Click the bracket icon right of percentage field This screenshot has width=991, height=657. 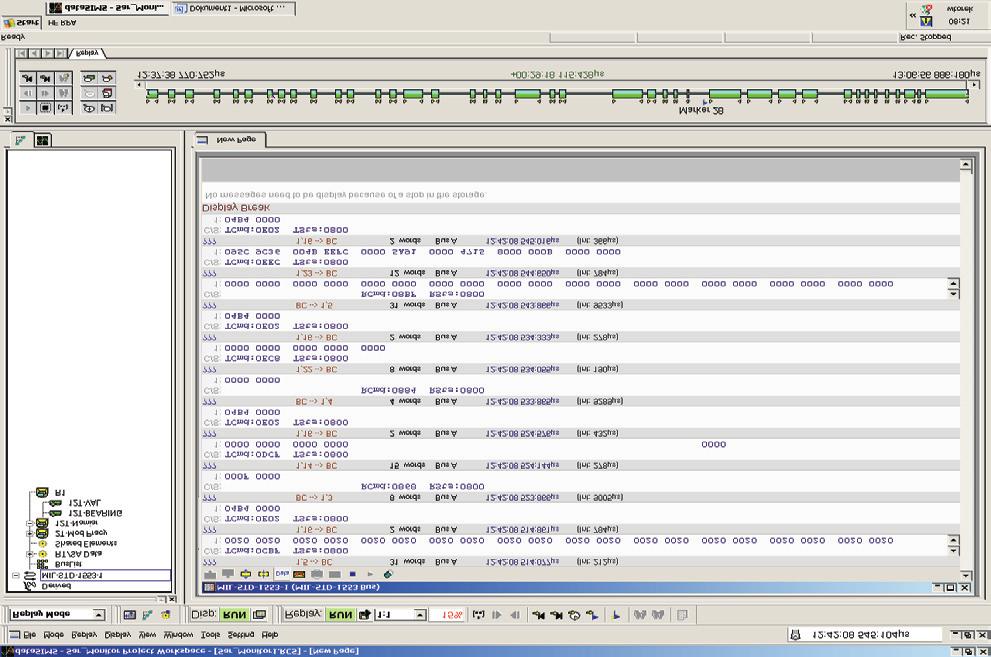coord(478,615)
